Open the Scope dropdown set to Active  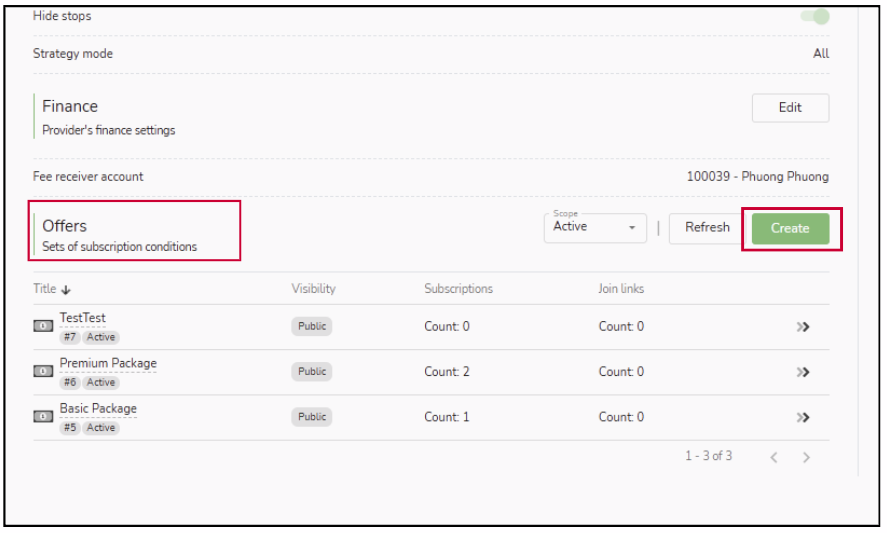click(x=596, y=228)
